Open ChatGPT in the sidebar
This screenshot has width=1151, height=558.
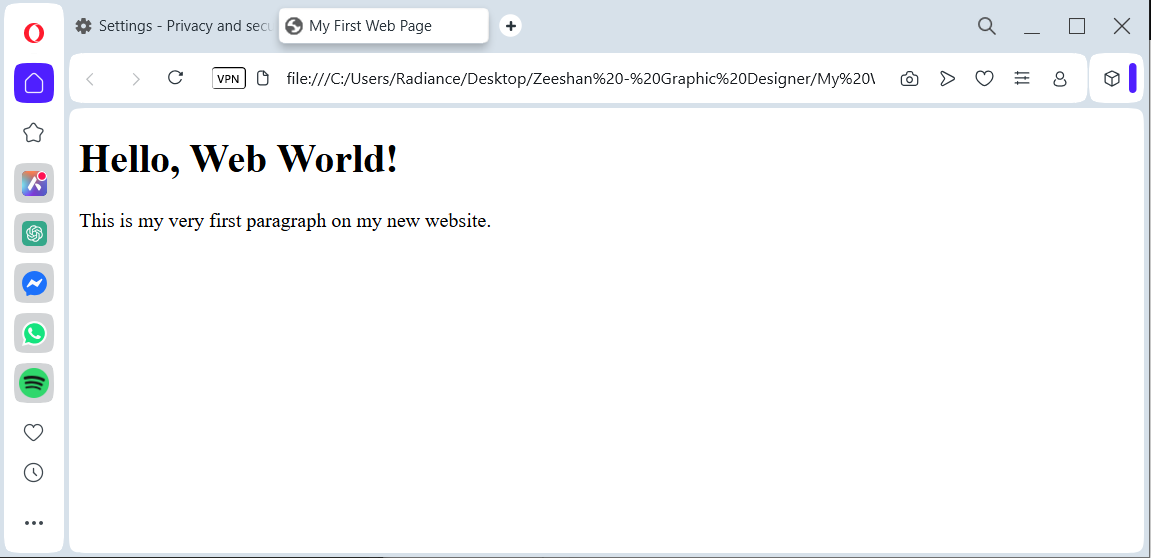(34, 233)
